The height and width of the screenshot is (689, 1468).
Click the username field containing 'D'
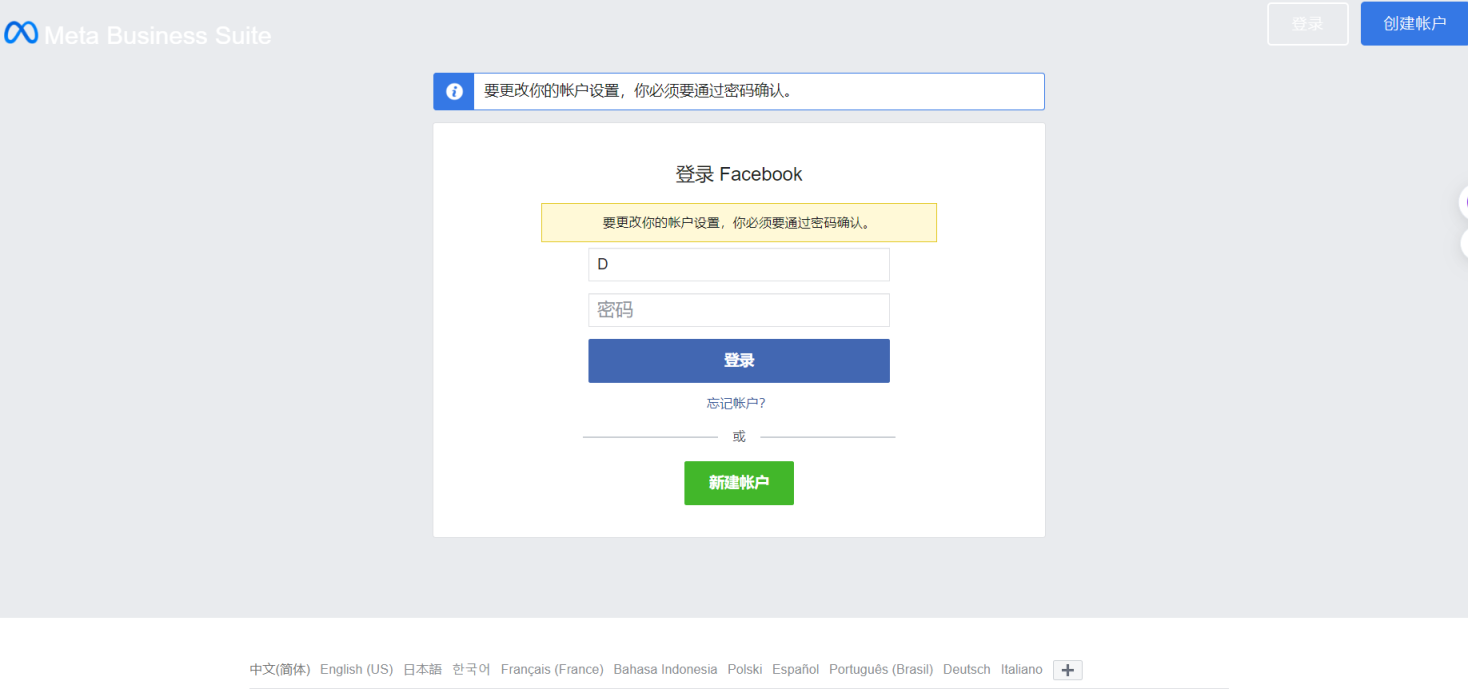coord(738,264)
